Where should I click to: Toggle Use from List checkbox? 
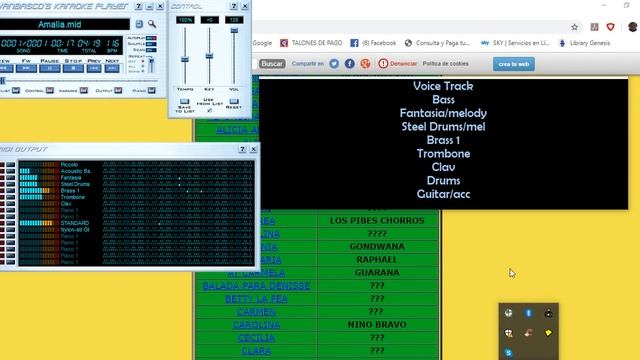pos(209,110)
